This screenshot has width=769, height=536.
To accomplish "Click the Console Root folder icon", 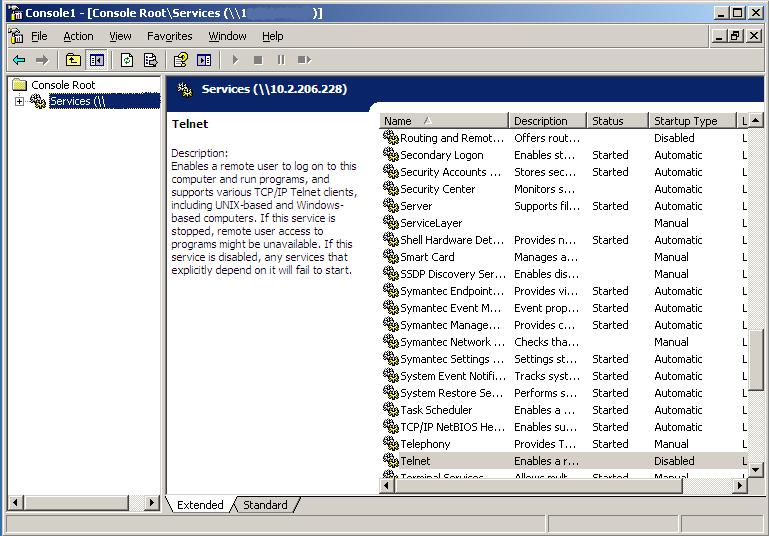I will click(20, 85).
